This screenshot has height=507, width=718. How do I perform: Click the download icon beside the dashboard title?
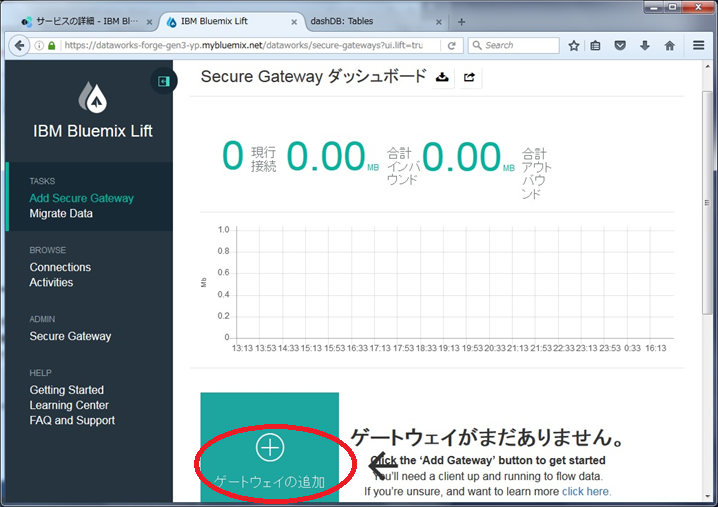click(443, 78)
